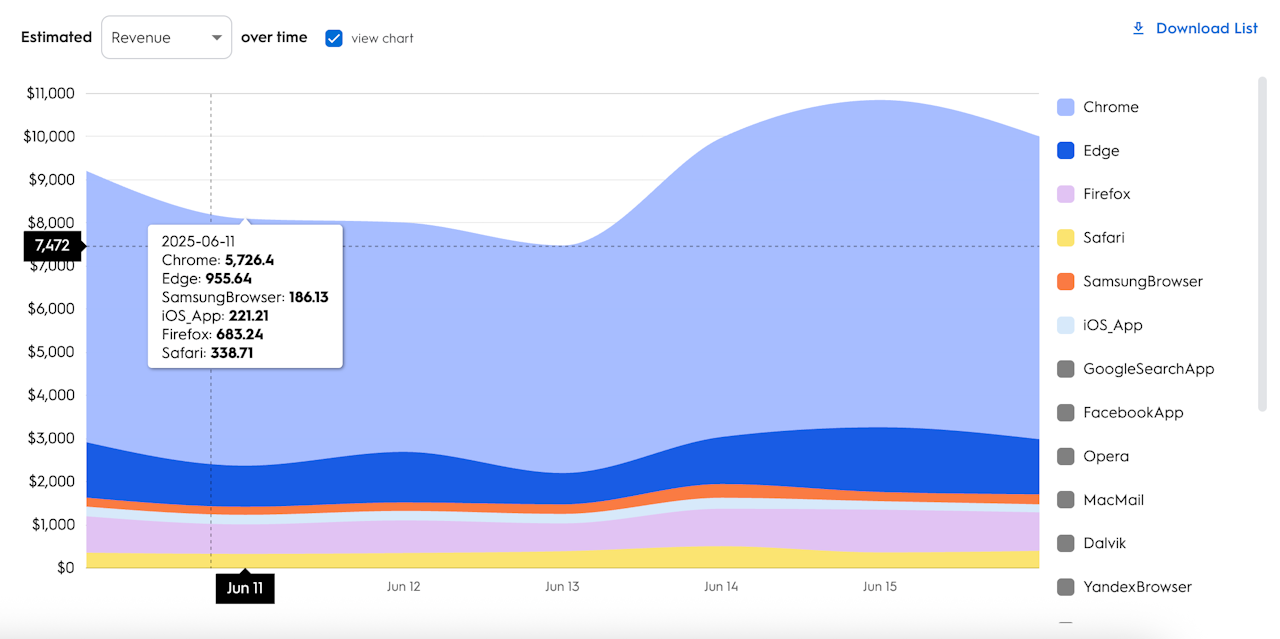Click the Revenue dropdown arrow

pos(216,38)
